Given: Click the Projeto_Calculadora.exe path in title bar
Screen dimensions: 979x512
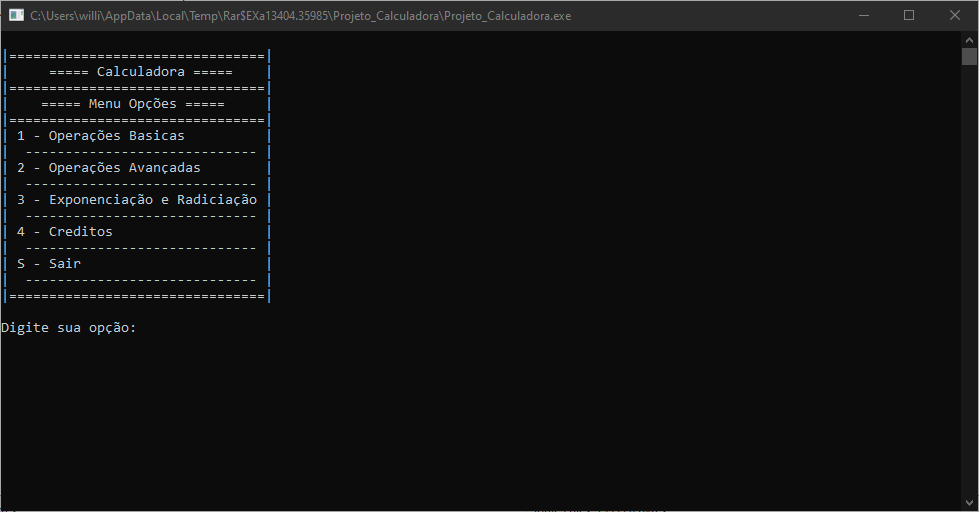Looking at the screenshot, I should pyautogui.click(x=300, y=16).
